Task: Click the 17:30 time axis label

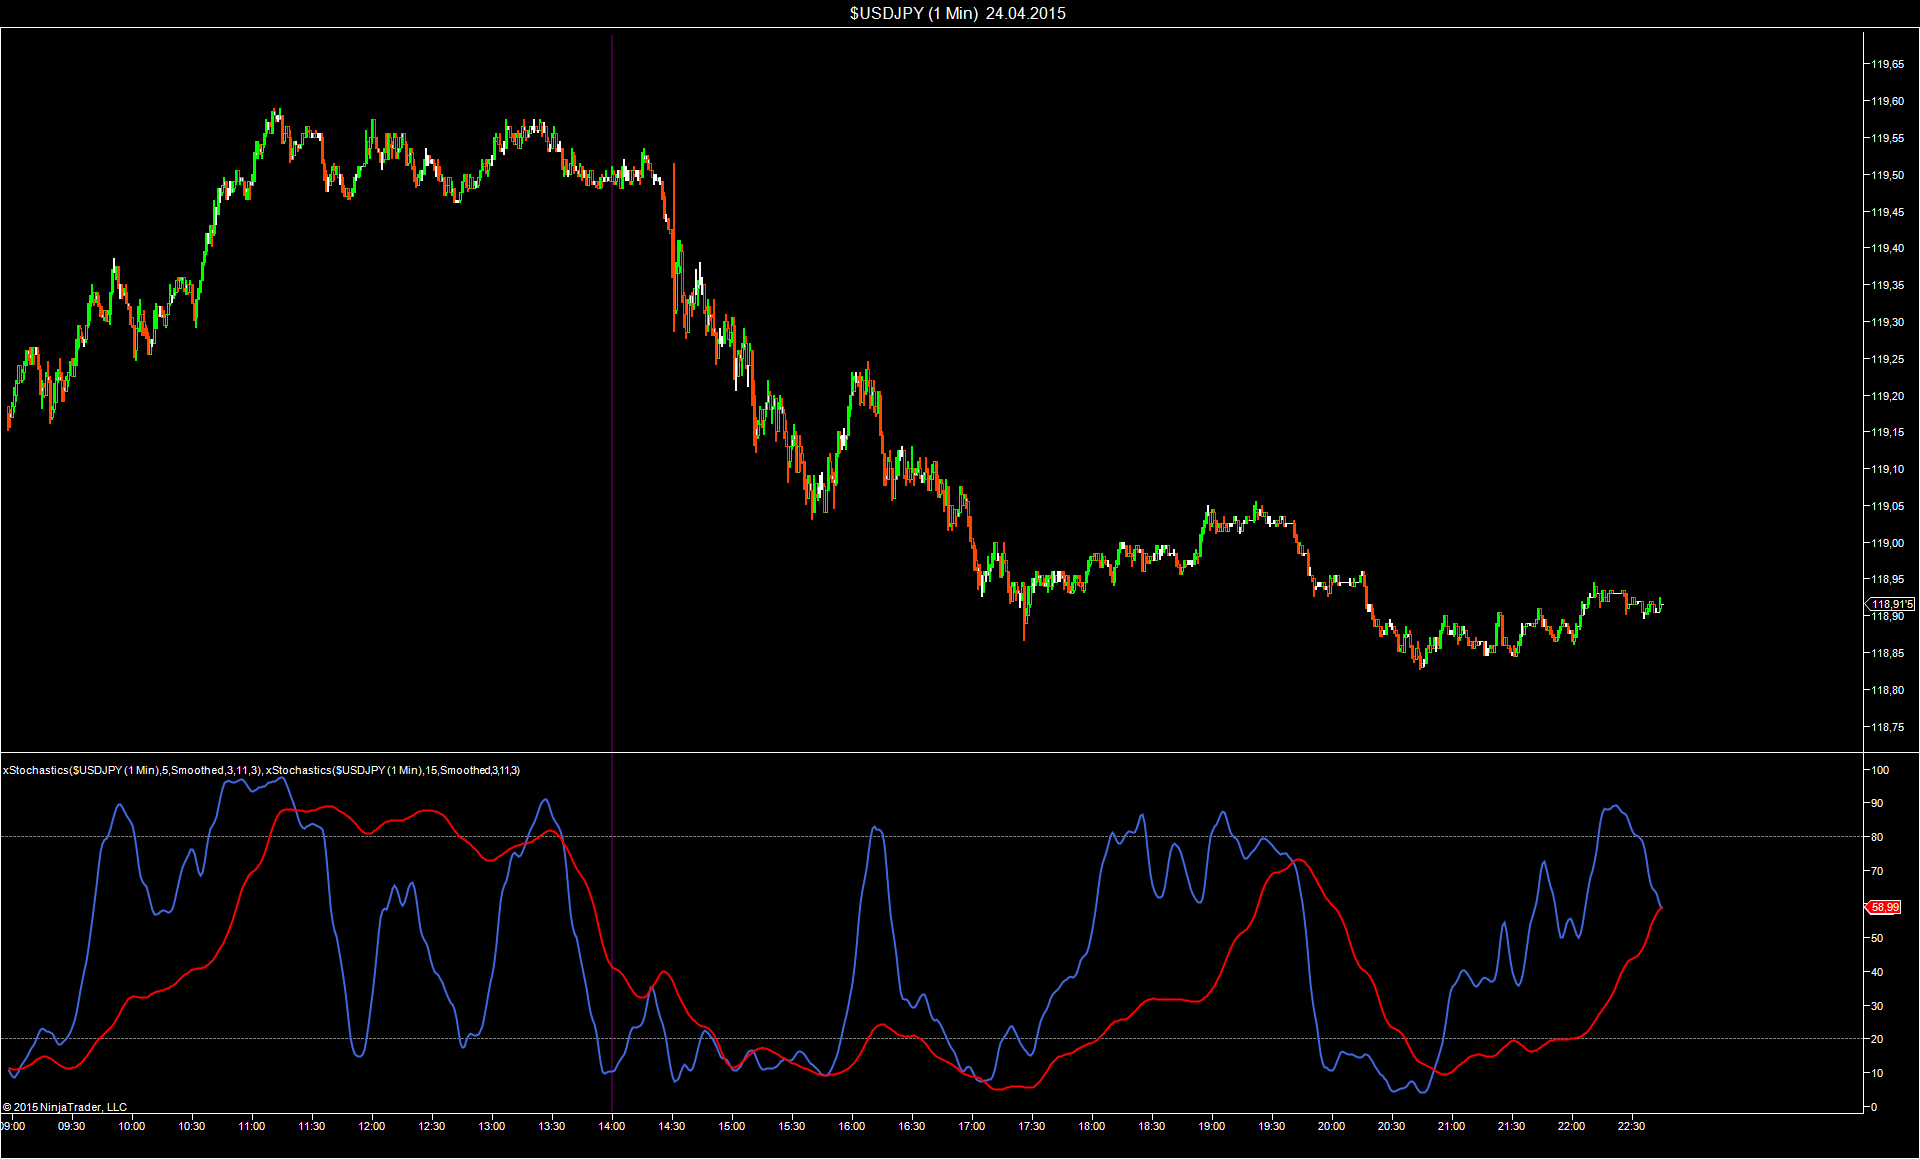Action: coord(1032,1126)
